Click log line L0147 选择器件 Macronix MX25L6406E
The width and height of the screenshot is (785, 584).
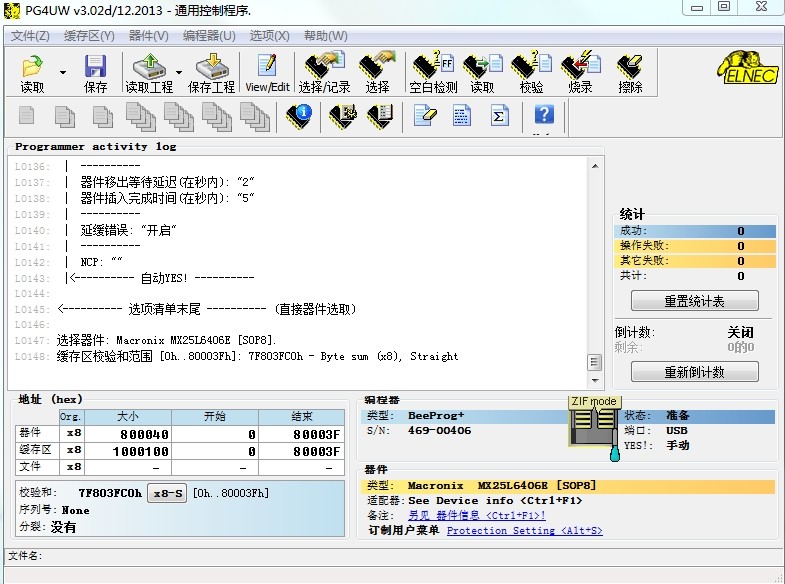(166, 340)
